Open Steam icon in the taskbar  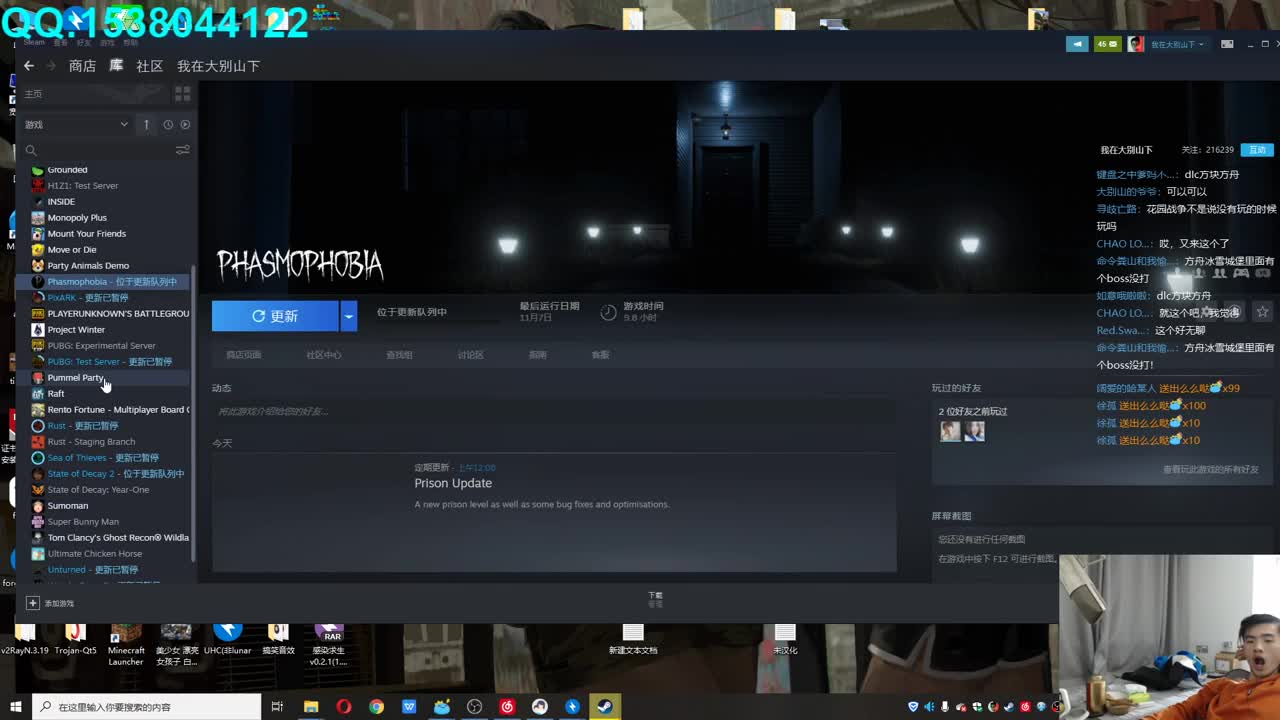pos(605,707)
